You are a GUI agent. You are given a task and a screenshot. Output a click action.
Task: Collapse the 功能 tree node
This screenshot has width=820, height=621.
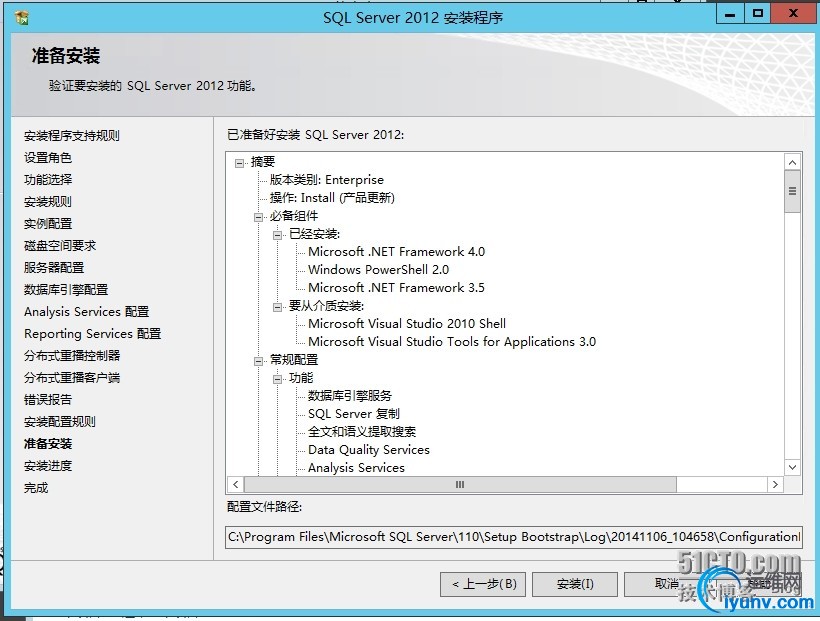point(278,379)
